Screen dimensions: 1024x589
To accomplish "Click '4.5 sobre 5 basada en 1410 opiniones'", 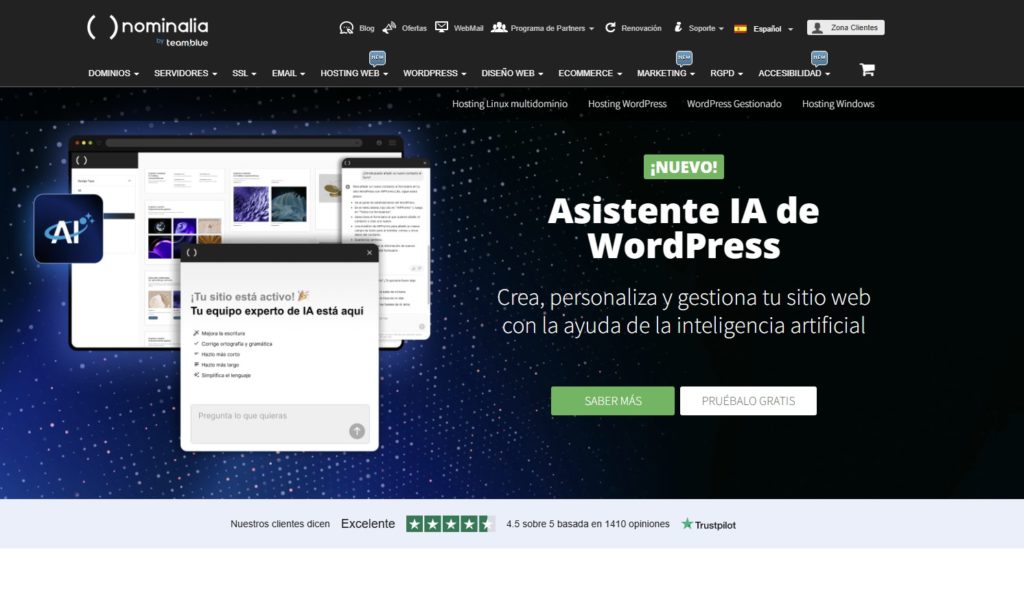I will tap(588, 524).
